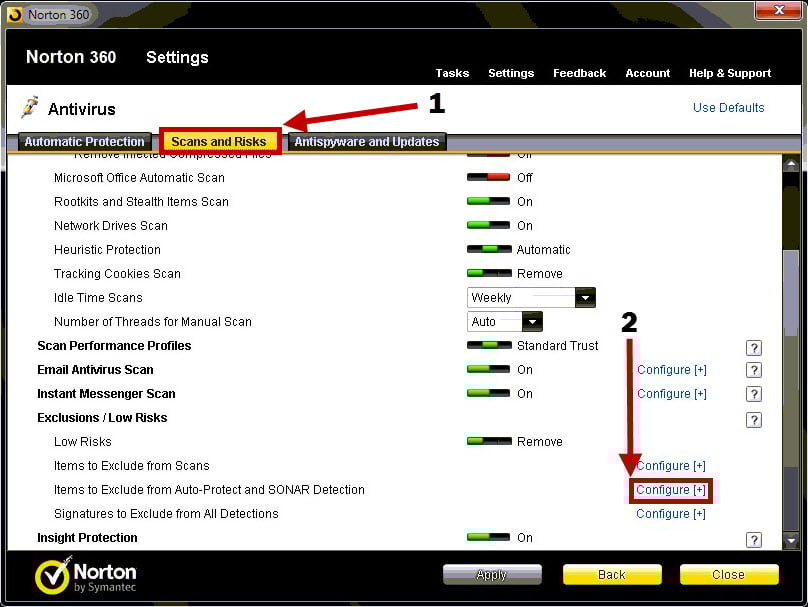Toggle Rootkits and Stealth Items Scan
The width and height of the screenshot is (808, 607).
[x=489, y=201]
